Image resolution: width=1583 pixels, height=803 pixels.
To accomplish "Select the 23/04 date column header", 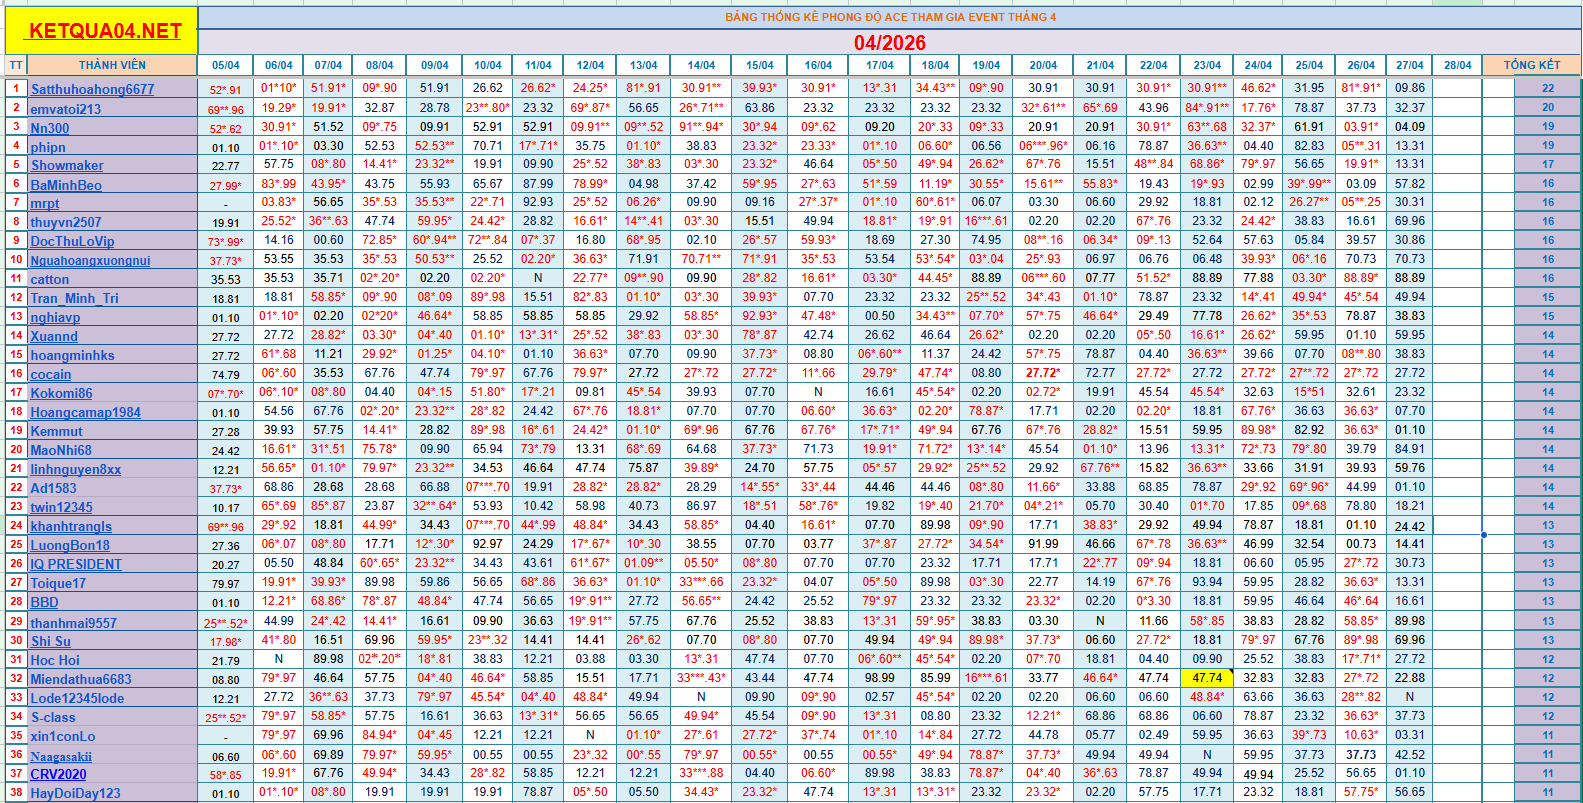I will [x=1207, y=65].
